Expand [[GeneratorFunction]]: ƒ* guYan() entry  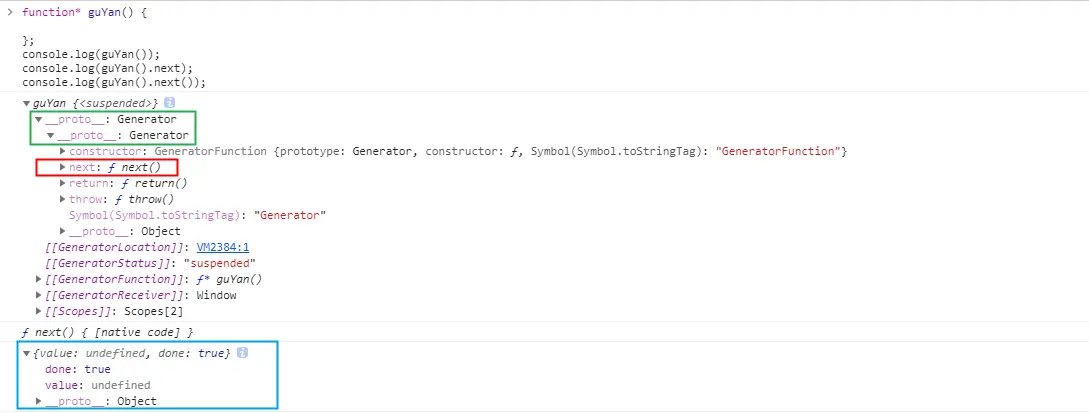[38, 279]
